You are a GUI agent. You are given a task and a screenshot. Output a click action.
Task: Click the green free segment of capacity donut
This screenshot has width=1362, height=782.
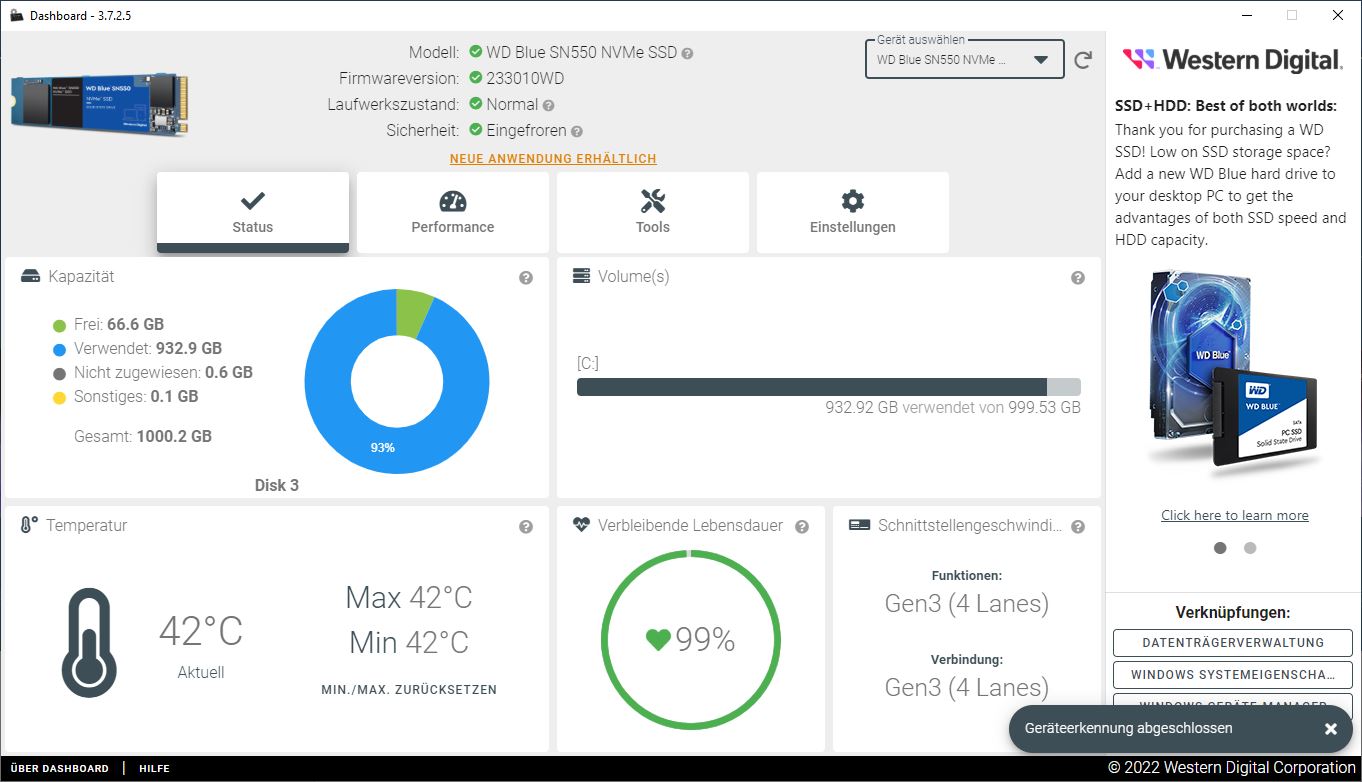414,313
